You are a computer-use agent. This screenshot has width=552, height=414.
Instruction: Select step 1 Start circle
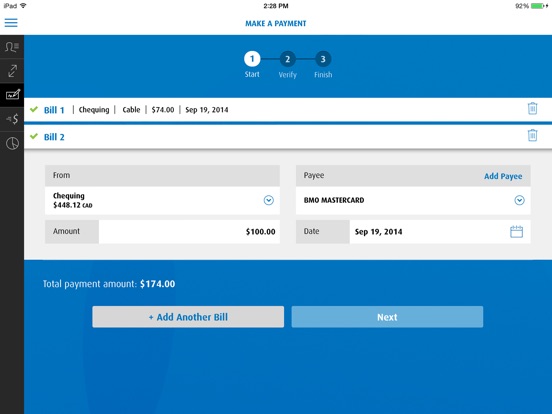click(x=252, y=59)
